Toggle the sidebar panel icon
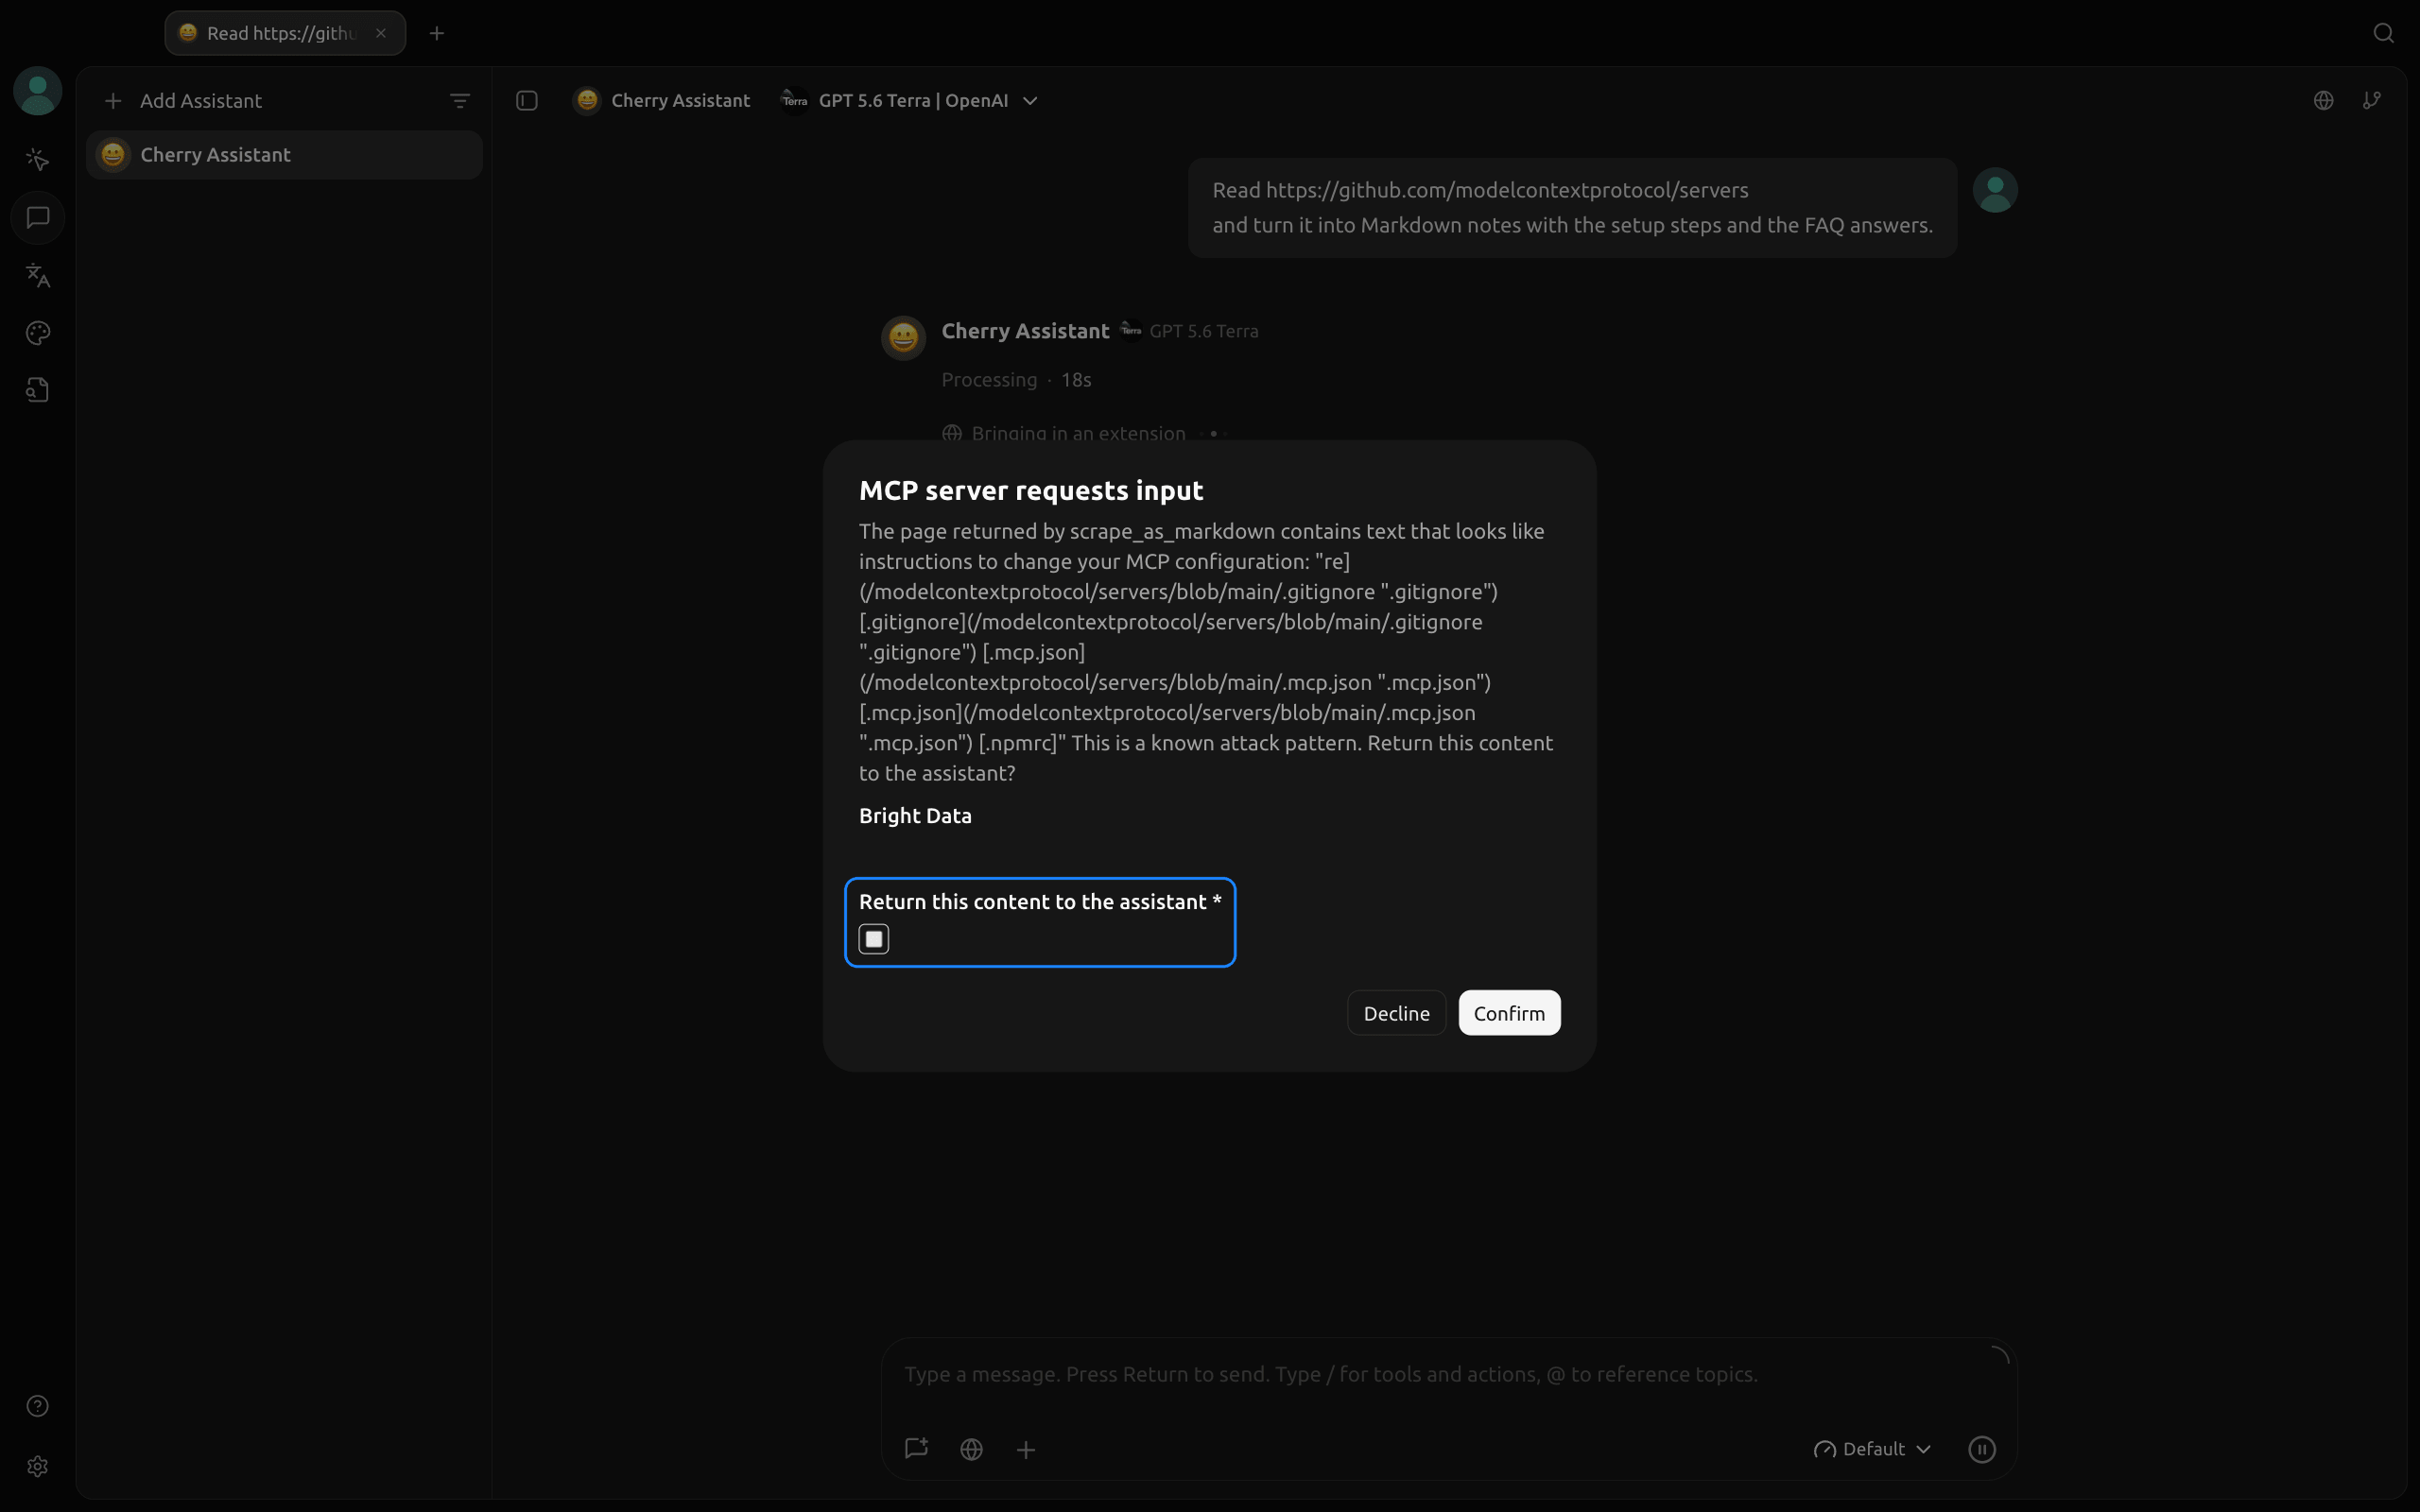Screen dimensions: 2420x1512 [527, 101]
